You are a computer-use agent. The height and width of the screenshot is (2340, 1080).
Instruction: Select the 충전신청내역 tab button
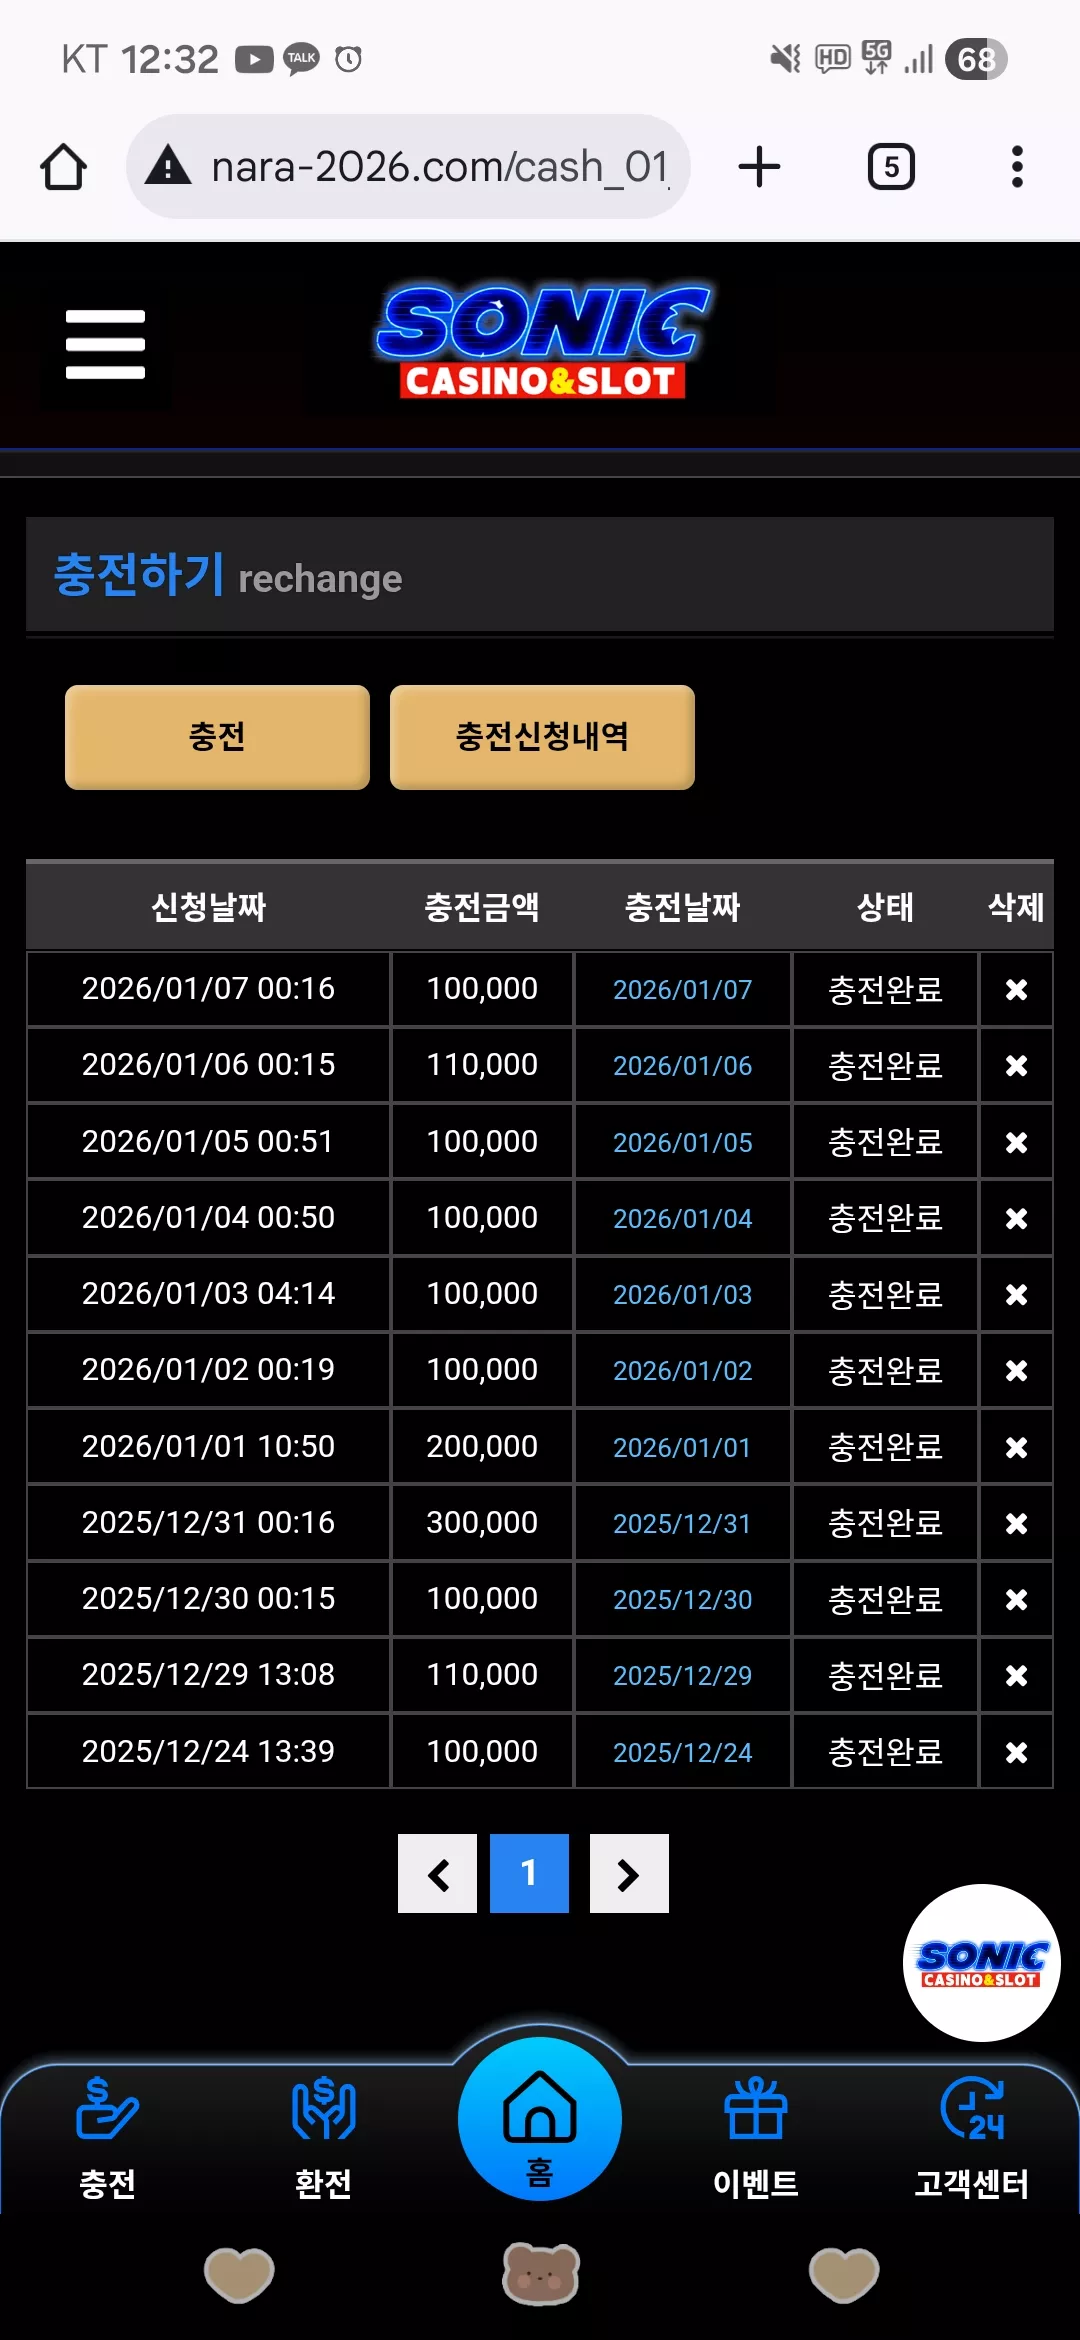tap(542, 737)
